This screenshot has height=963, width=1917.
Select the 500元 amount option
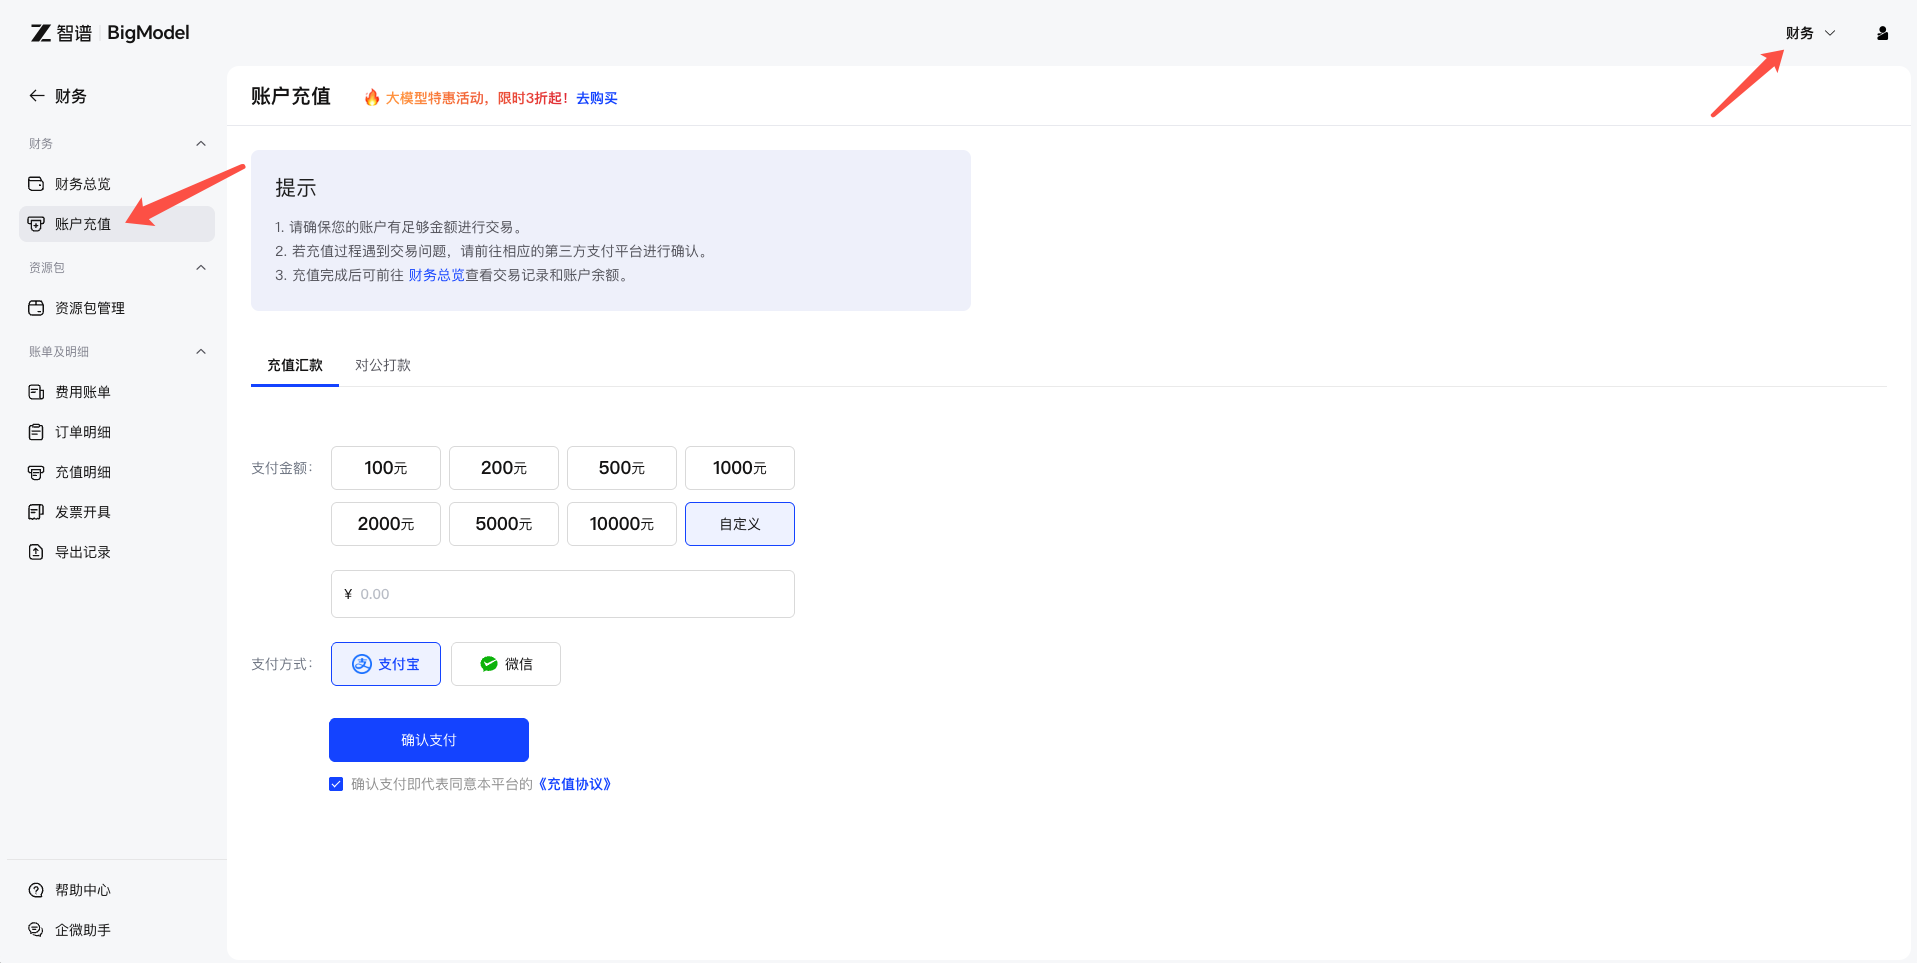pyautogui.click(x=622, y=468)
